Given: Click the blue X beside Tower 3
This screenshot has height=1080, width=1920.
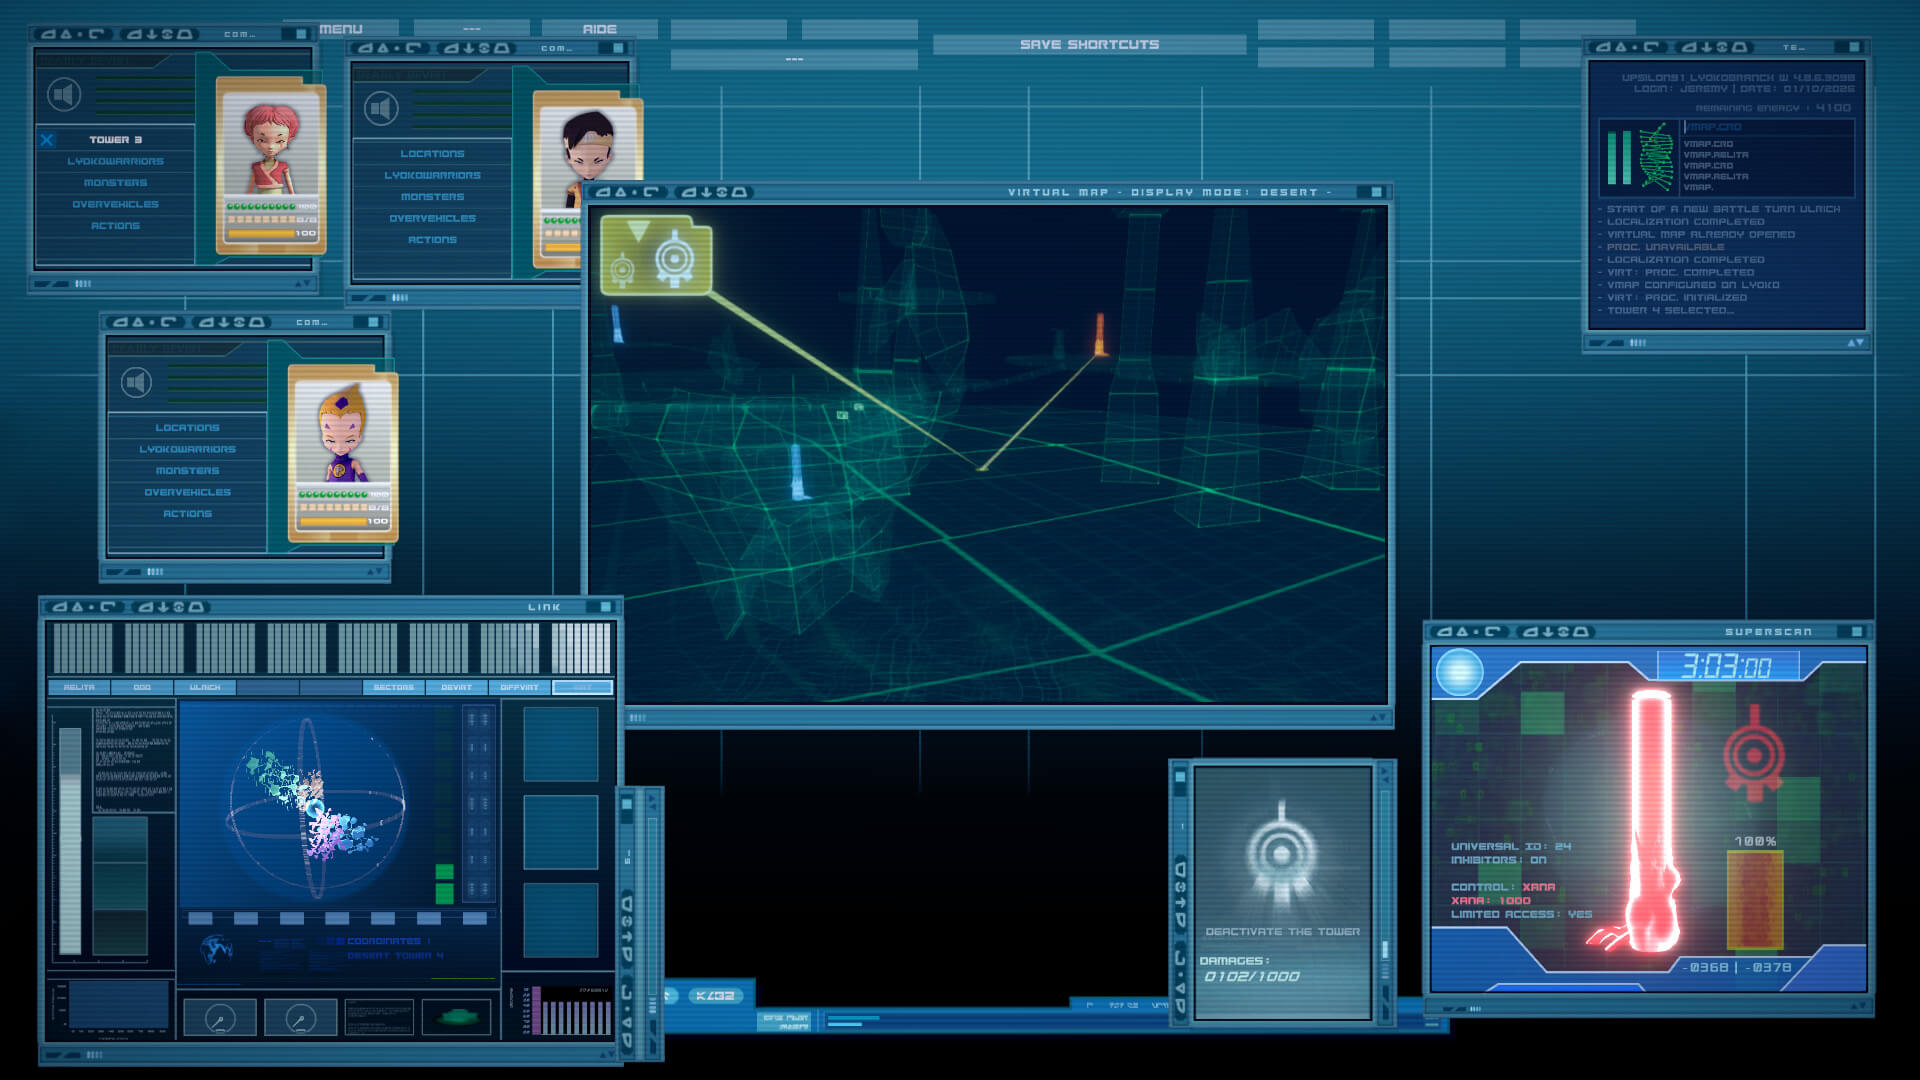Looking at the screenshot, I should [x=47, y=140].
